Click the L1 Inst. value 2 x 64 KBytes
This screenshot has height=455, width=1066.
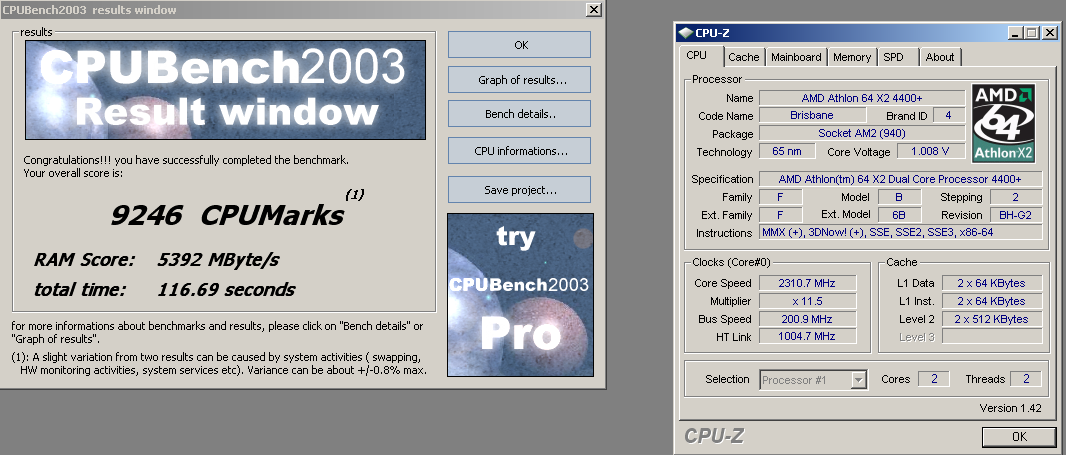pos(991,301)
